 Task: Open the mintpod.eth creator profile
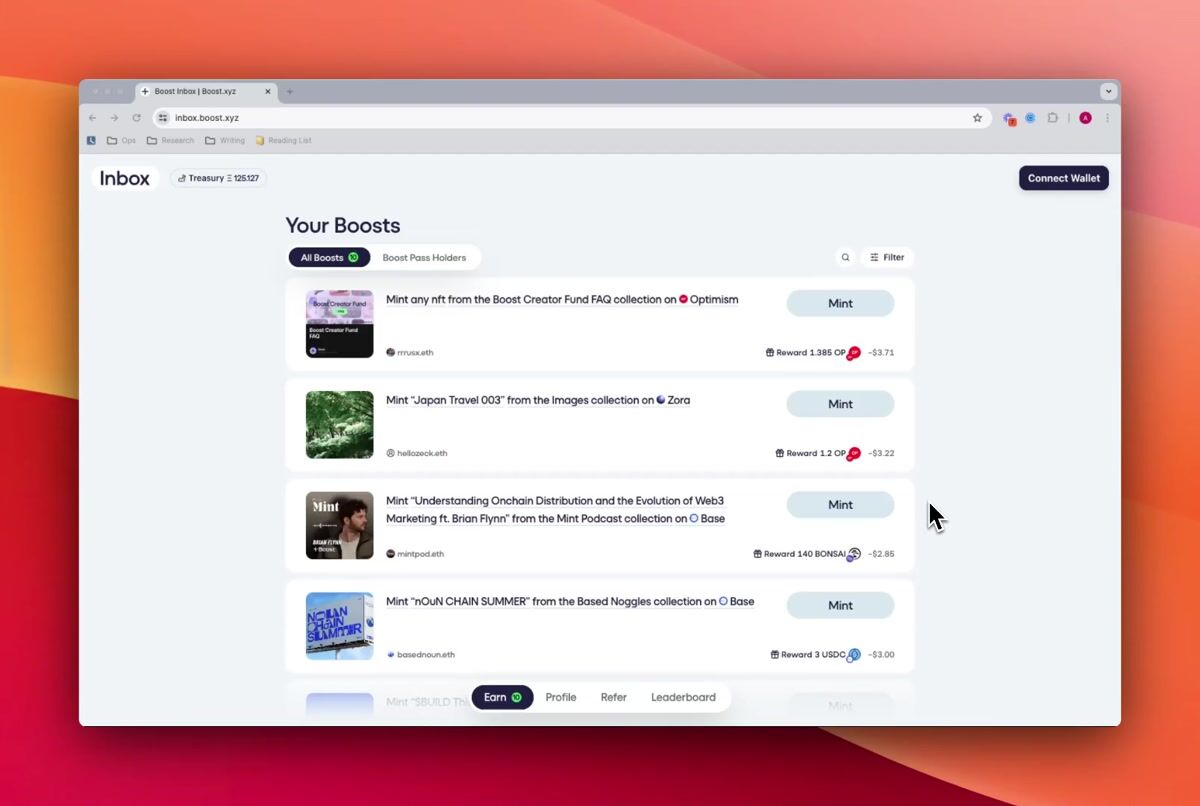click(x=415, y=554)
